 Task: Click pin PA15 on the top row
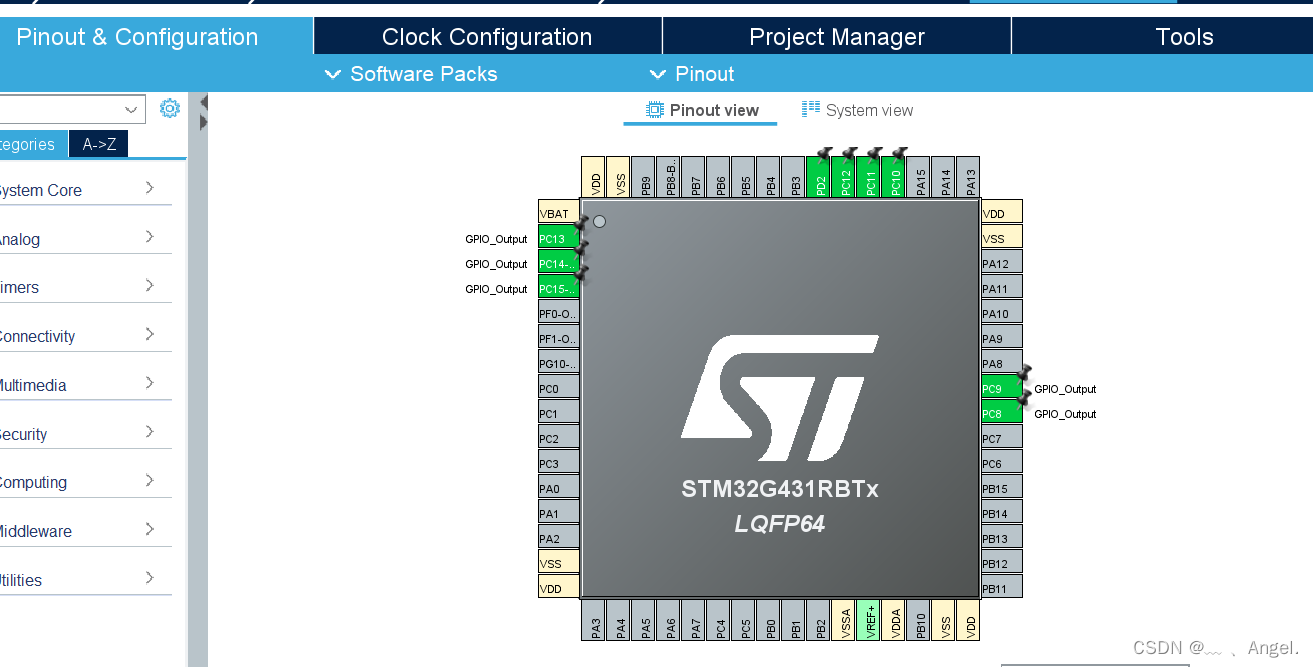tap(919, 177)
